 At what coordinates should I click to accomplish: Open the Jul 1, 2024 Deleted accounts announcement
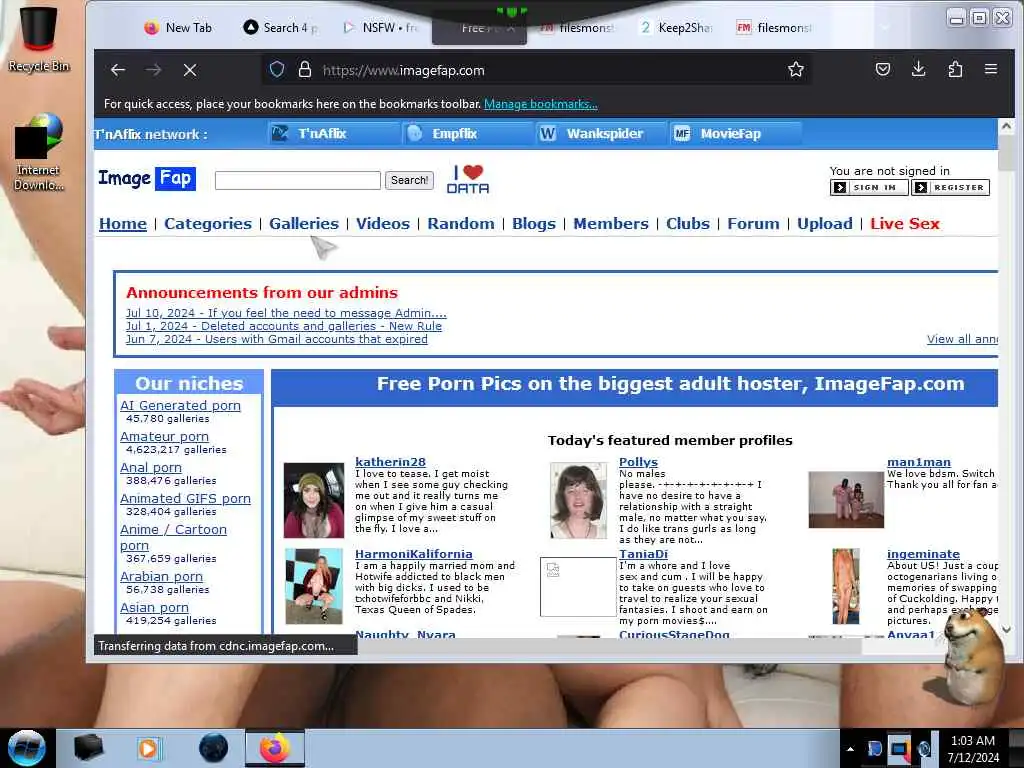(x=283, y=326)
